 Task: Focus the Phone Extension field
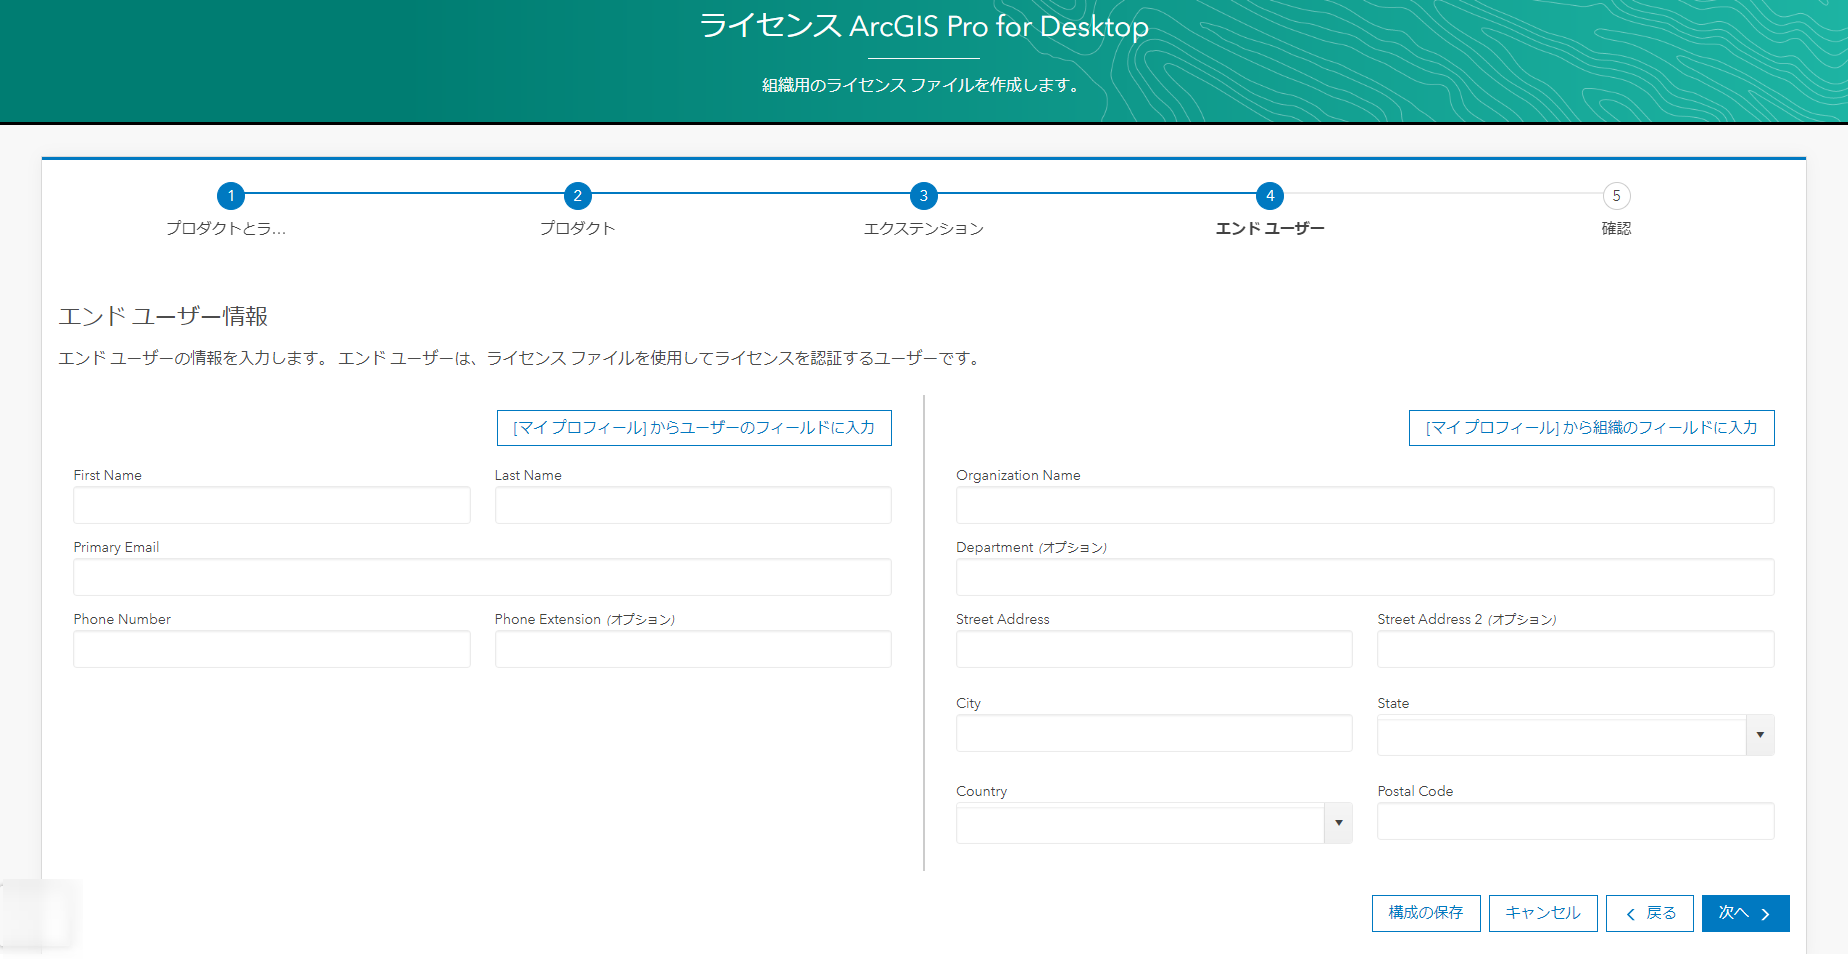(693, 649)
